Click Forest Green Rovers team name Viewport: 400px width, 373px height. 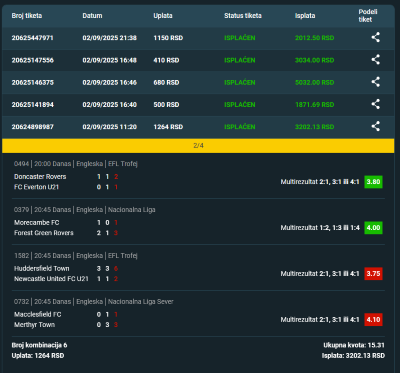pos(44,233)
